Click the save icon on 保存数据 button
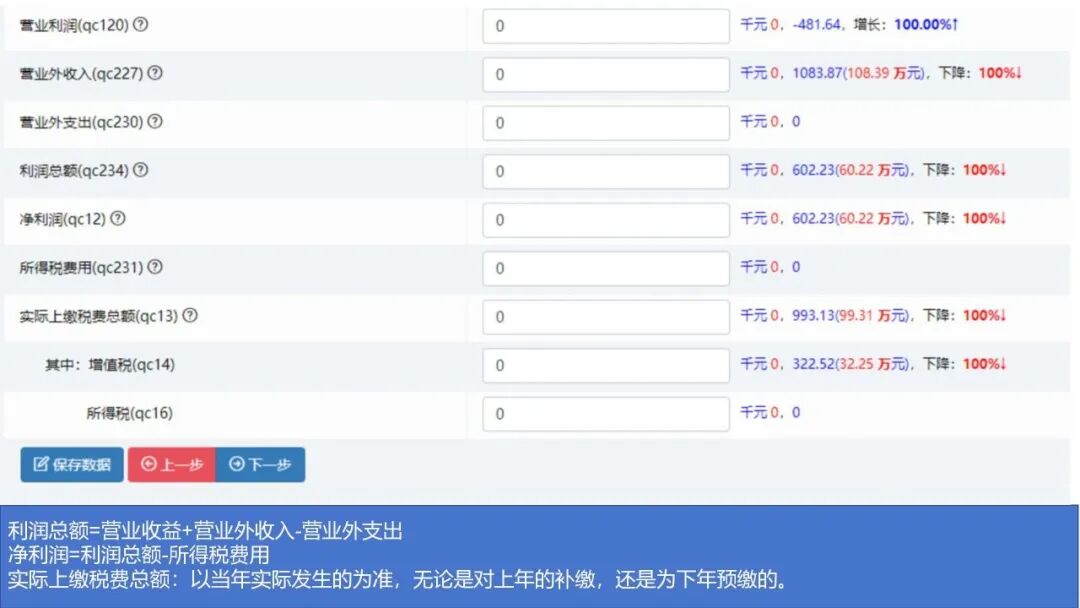 (x=38, y=463)
